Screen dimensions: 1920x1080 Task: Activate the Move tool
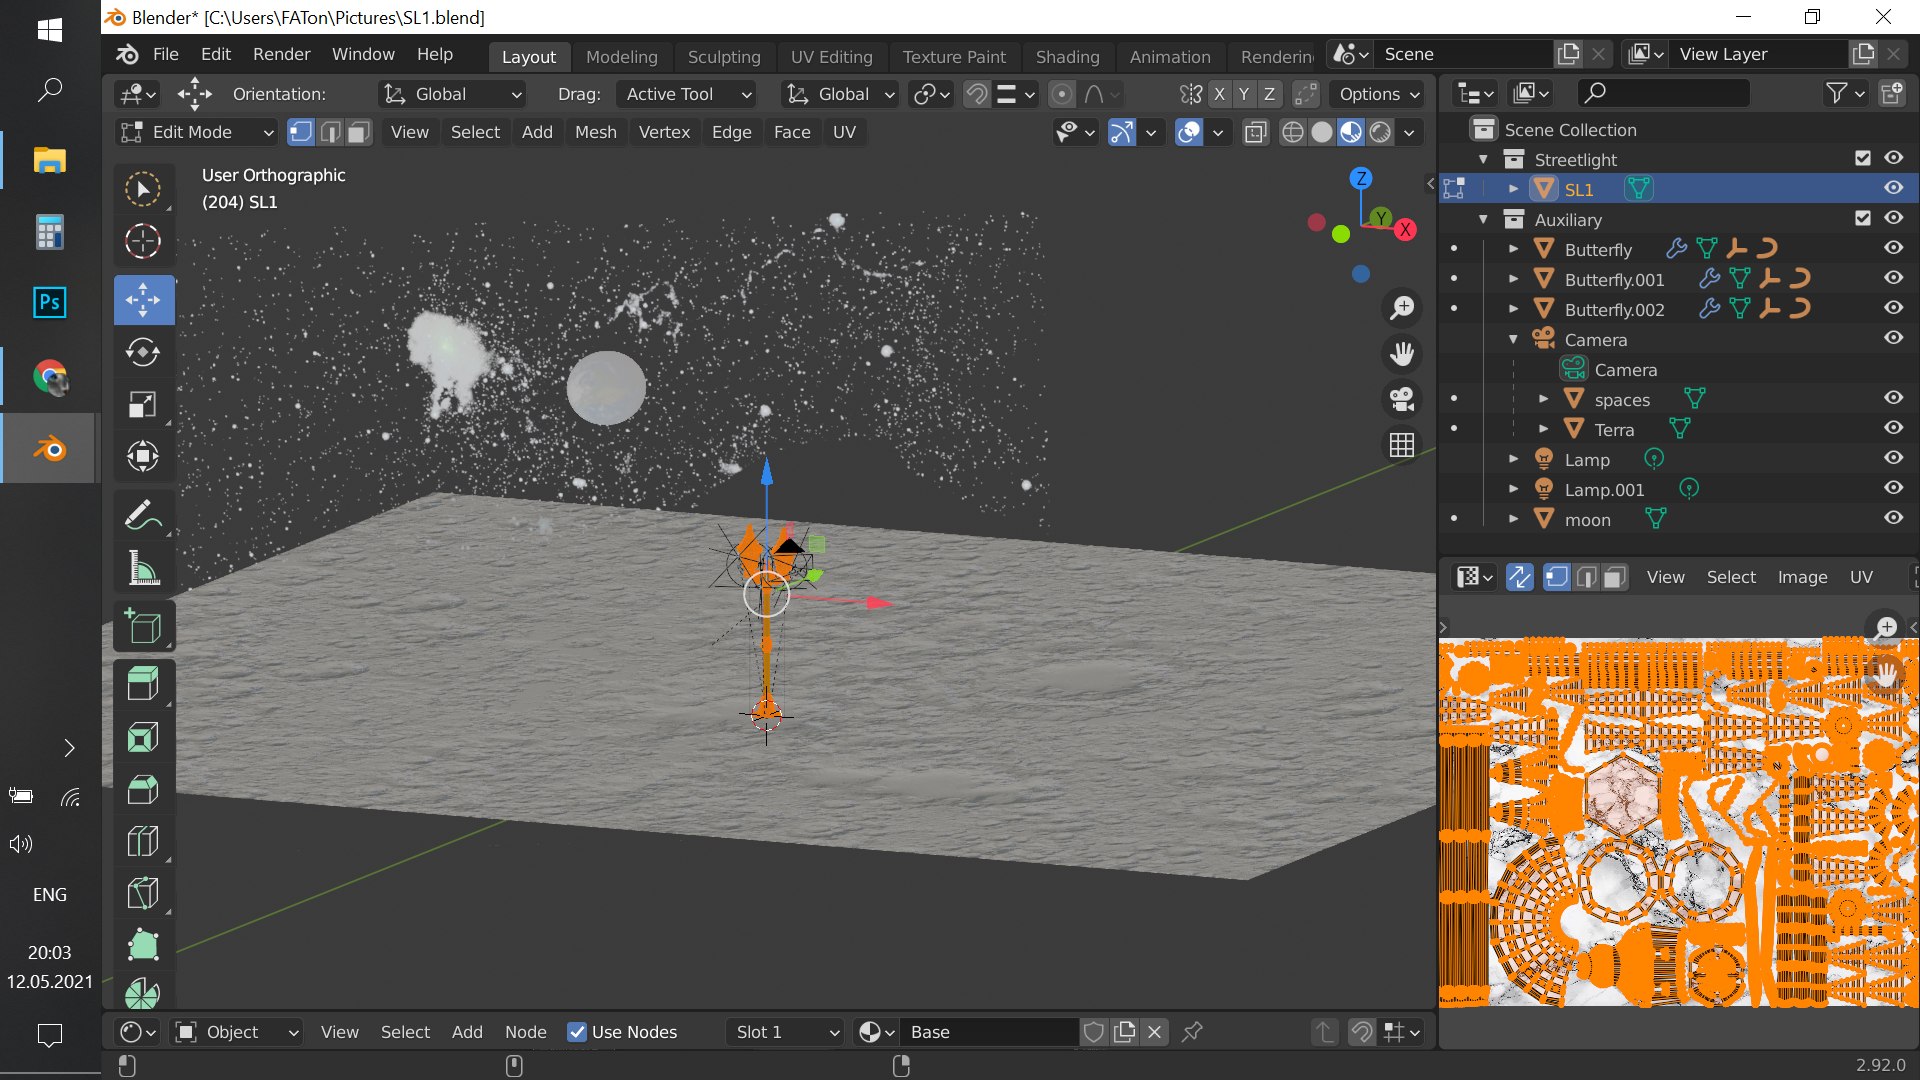point(143,299)
